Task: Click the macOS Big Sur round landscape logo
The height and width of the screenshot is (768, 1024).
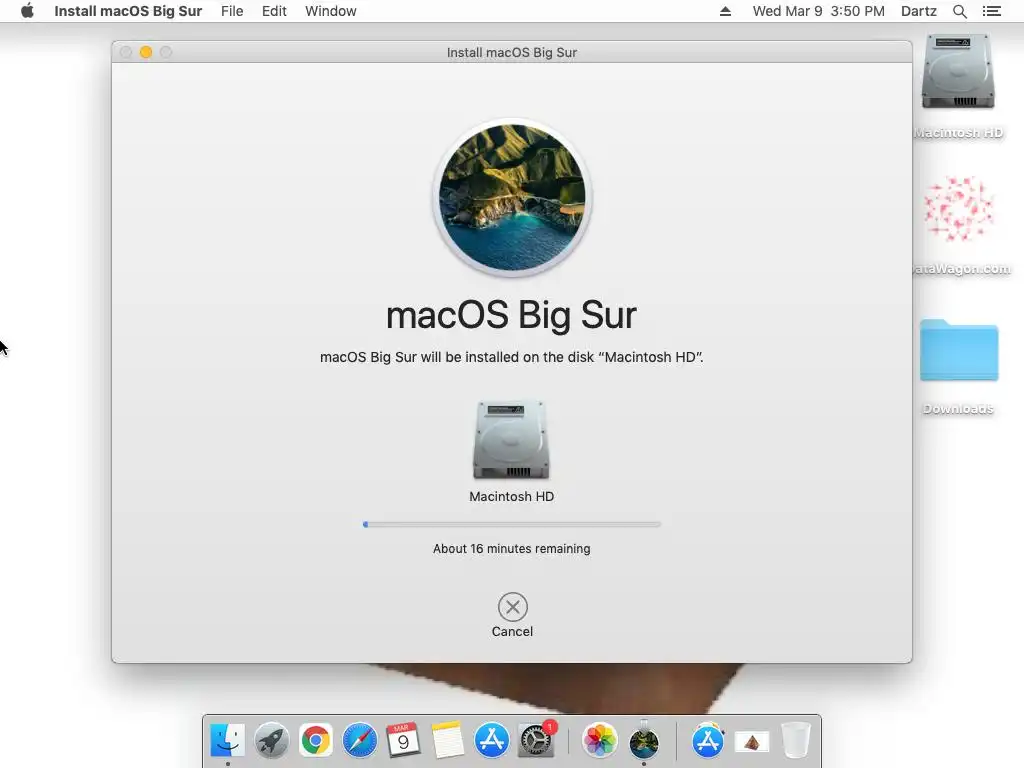Action: pos(513,197)
